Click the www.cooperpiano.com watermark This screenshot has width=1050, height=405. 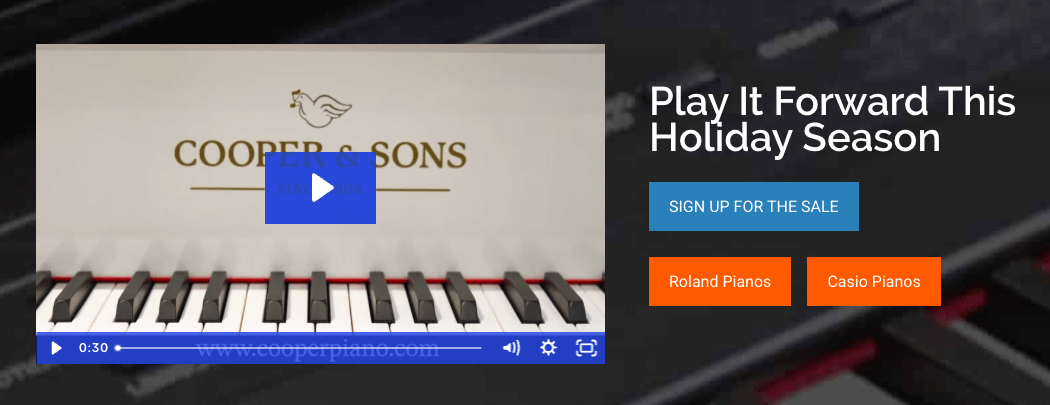pos(317,349)
